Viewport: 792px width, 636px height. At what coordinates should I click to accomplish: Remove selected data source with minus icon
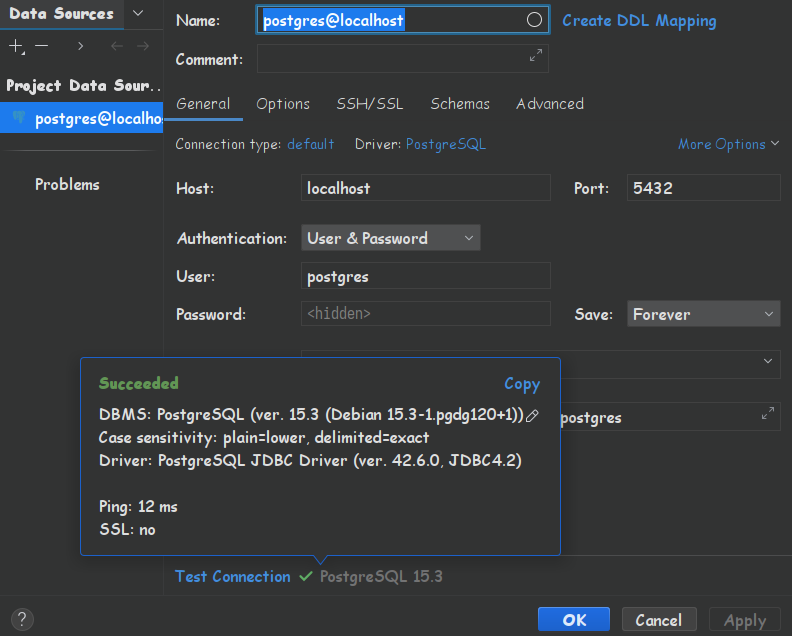pyautogui.click(x=41, y=46)
